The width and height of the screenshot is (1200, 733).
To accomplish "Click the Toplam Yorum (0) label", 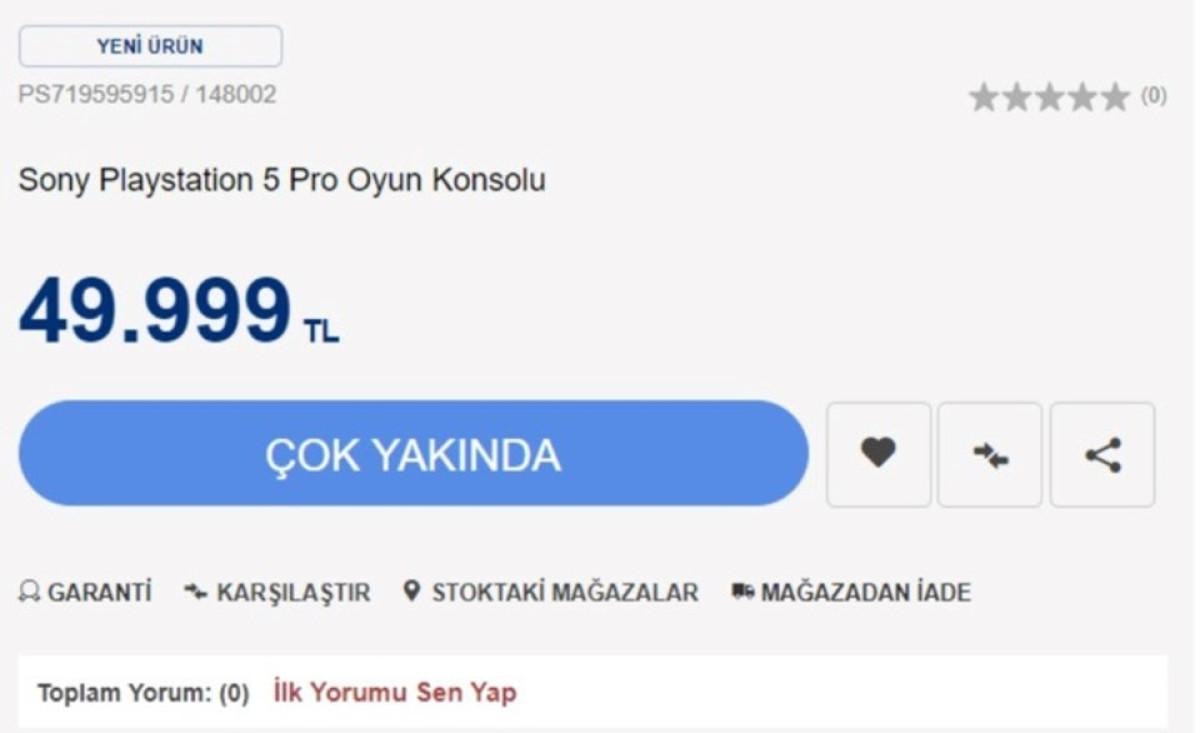I will pyautogui.click(x=143, y=693).
